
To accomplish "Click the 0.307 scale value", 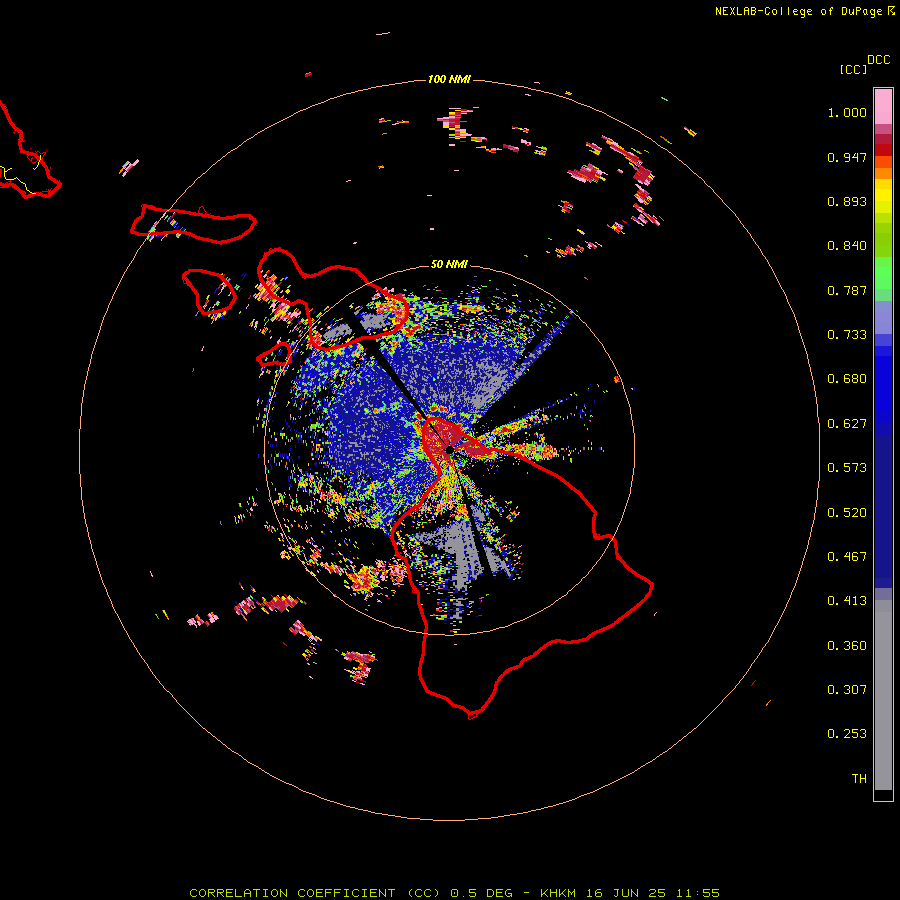I will 847,690.
